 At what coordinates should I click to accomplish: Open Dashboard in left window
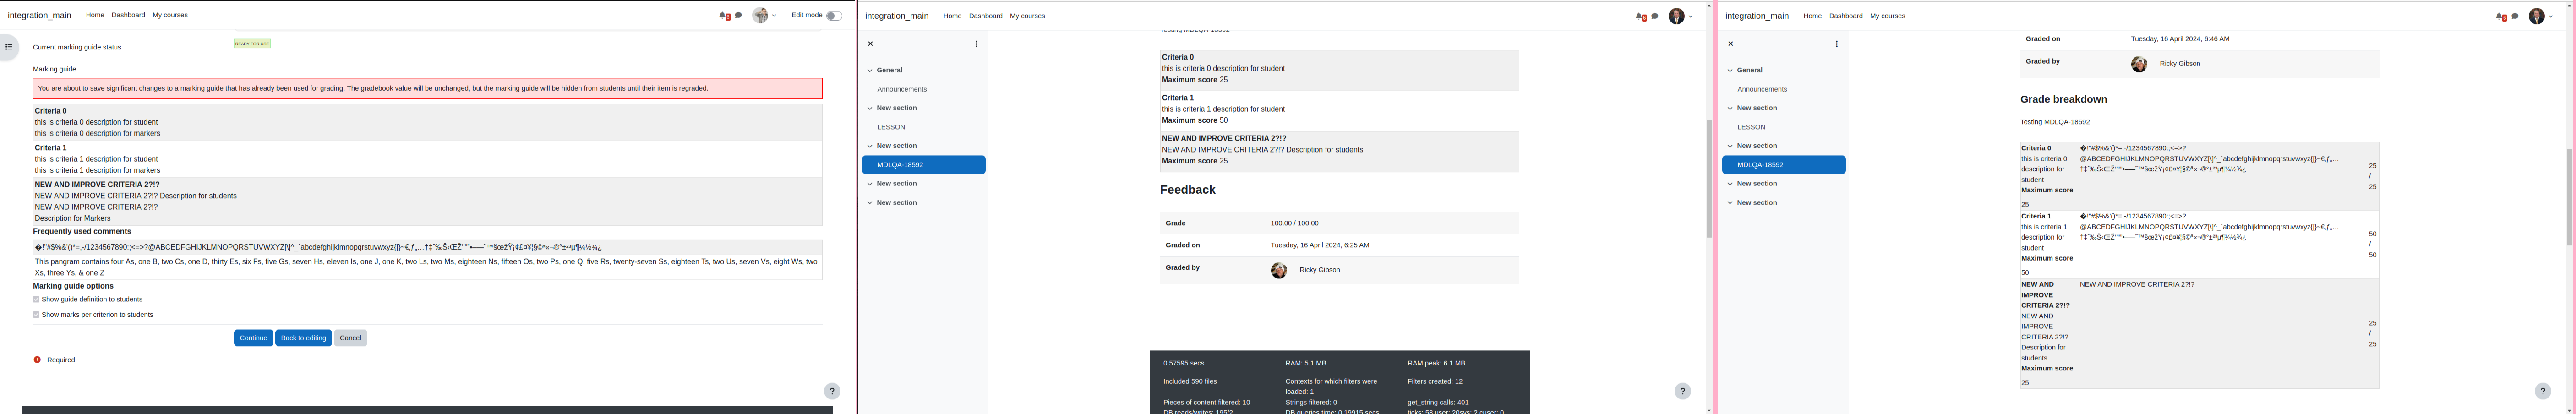[x=128, y=15]
